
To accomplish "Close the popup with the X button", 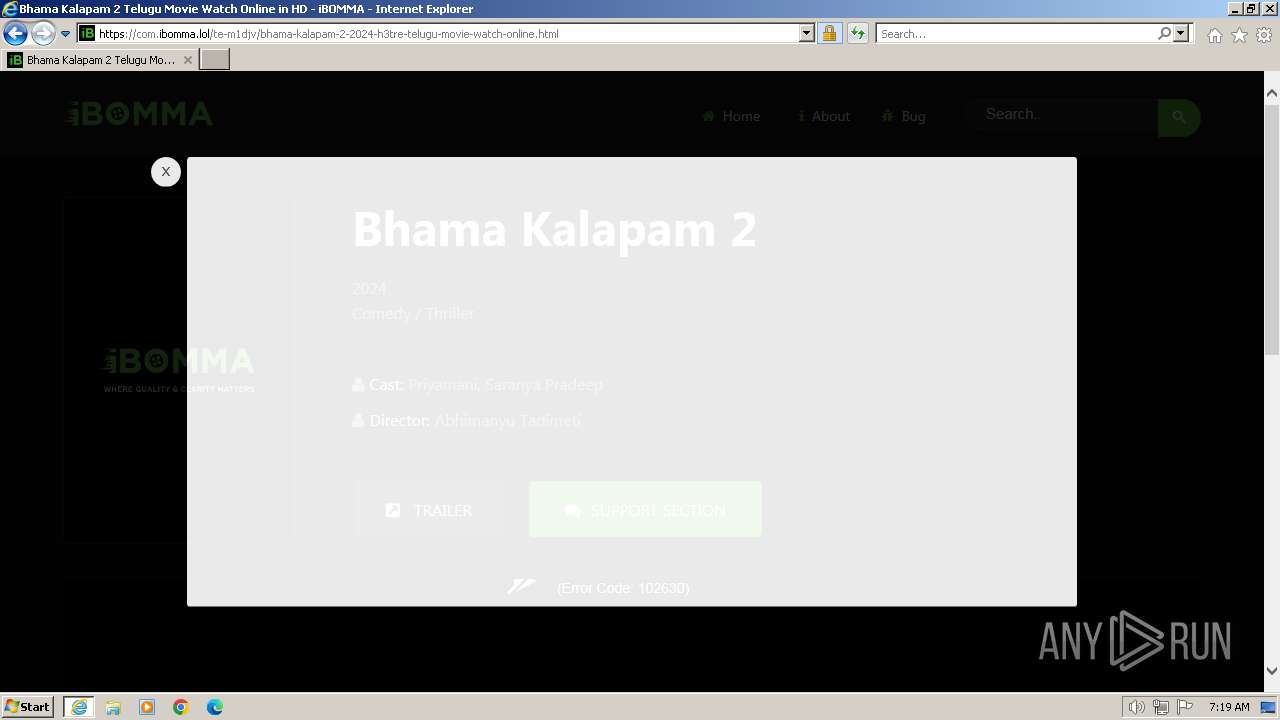I will 166,172.
